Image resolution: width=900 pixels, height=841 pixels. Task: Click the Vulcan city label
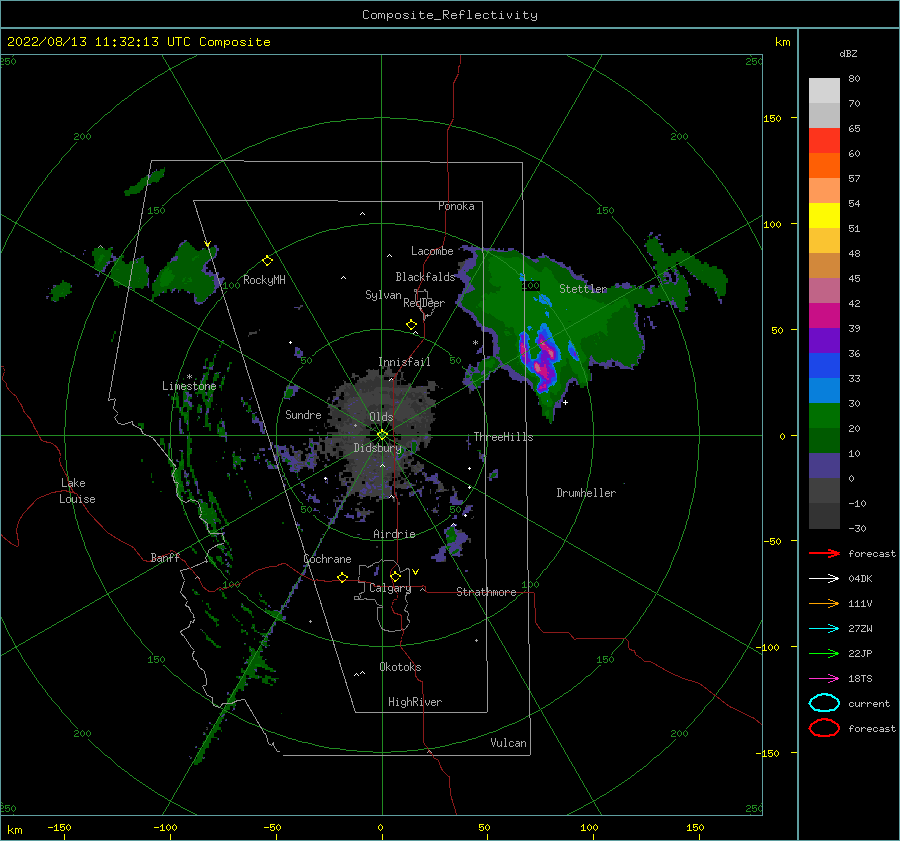[x=508, y=743]
